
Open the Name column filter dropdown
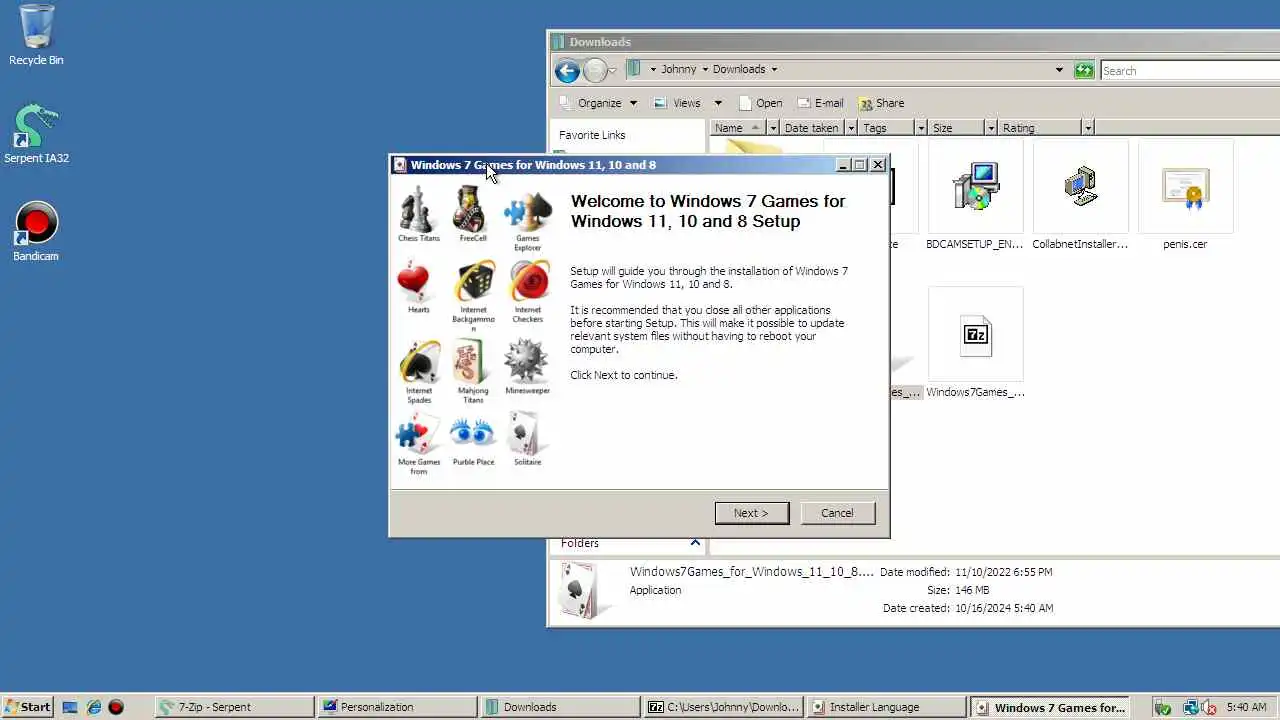tap(772, 128)
